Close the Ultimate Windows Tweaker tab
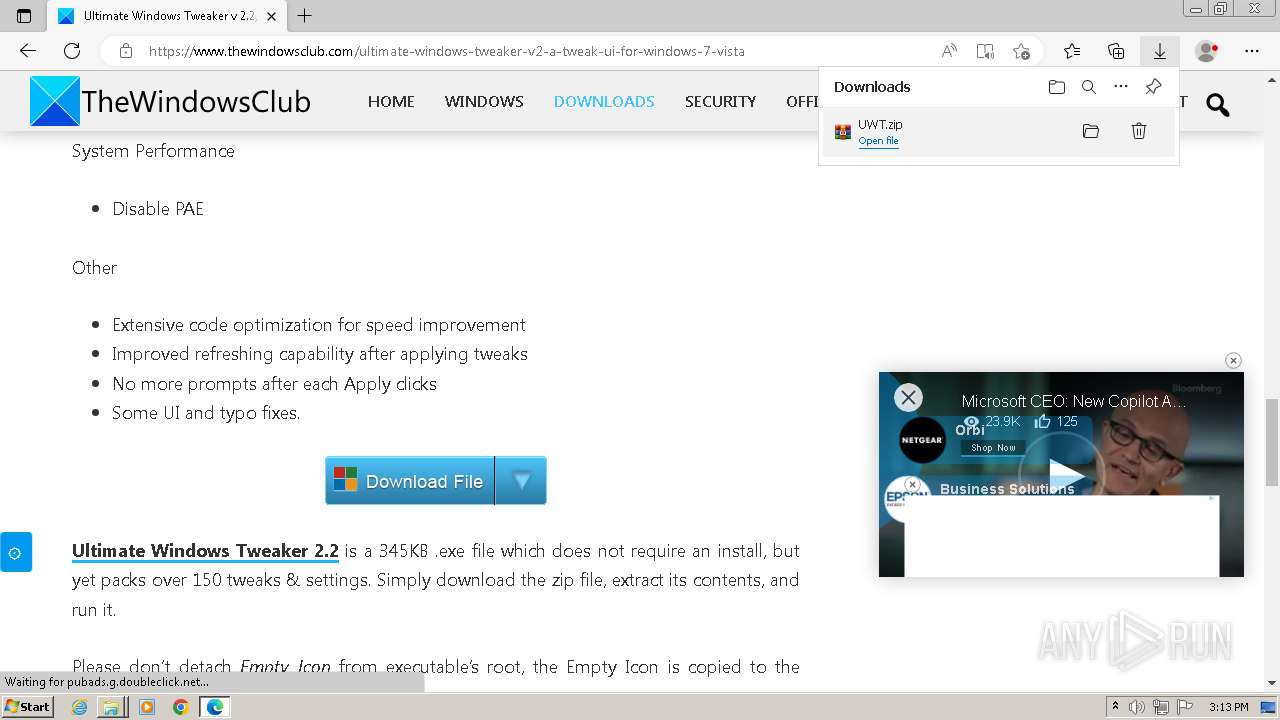The width and height of the screenshot is (1280, 720). [x=271, y=16]
